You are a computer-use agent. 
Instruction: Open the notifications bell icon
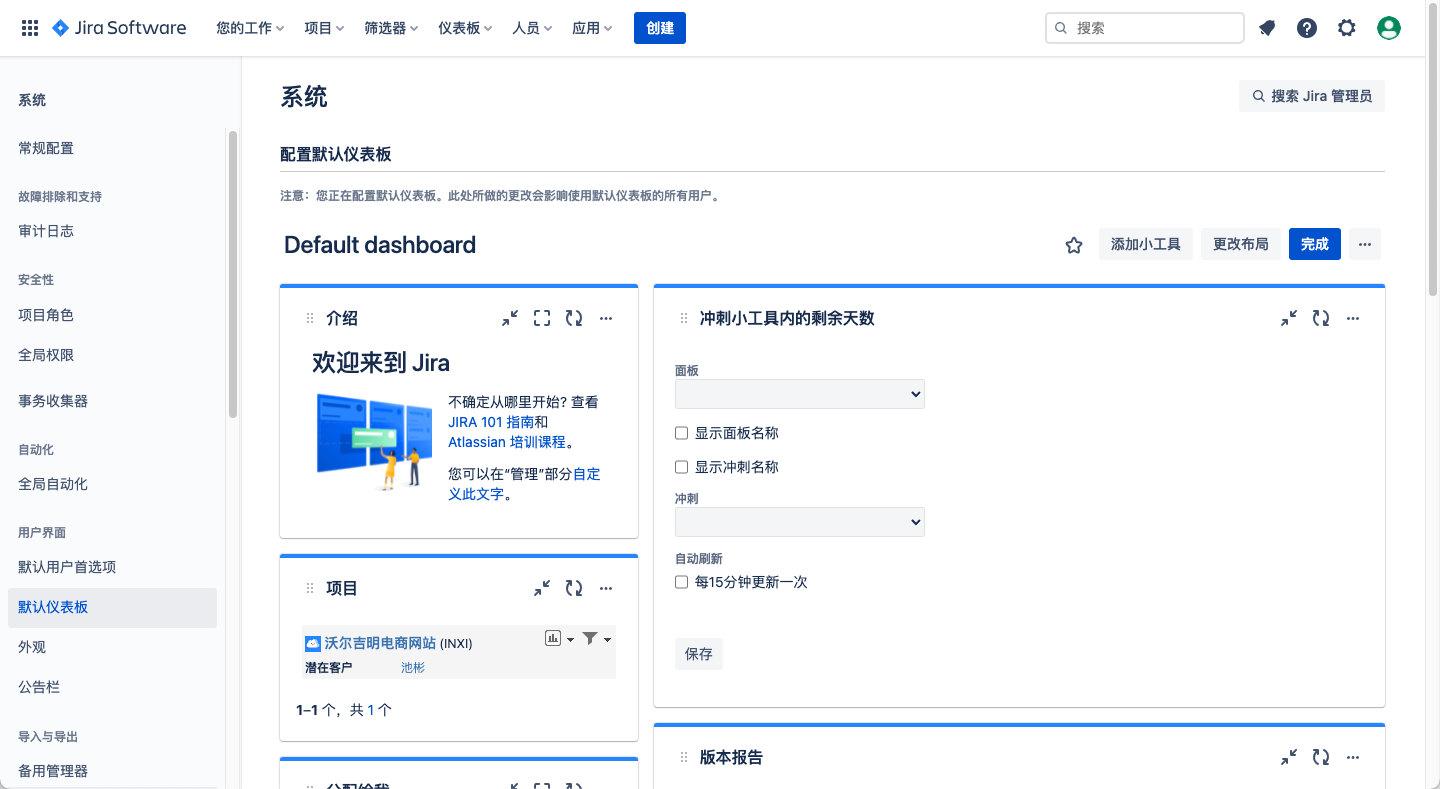click(x=1267, y=28)
